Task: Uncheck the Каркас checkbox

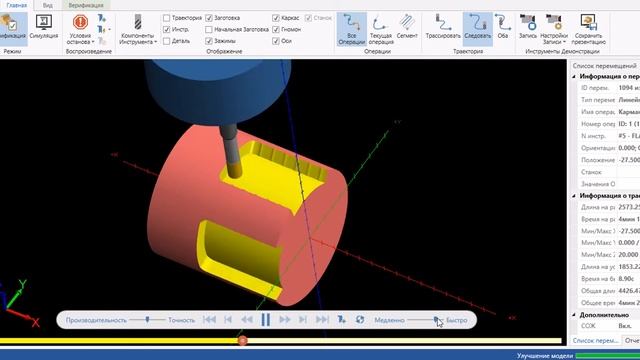Action: coord(276,18)
